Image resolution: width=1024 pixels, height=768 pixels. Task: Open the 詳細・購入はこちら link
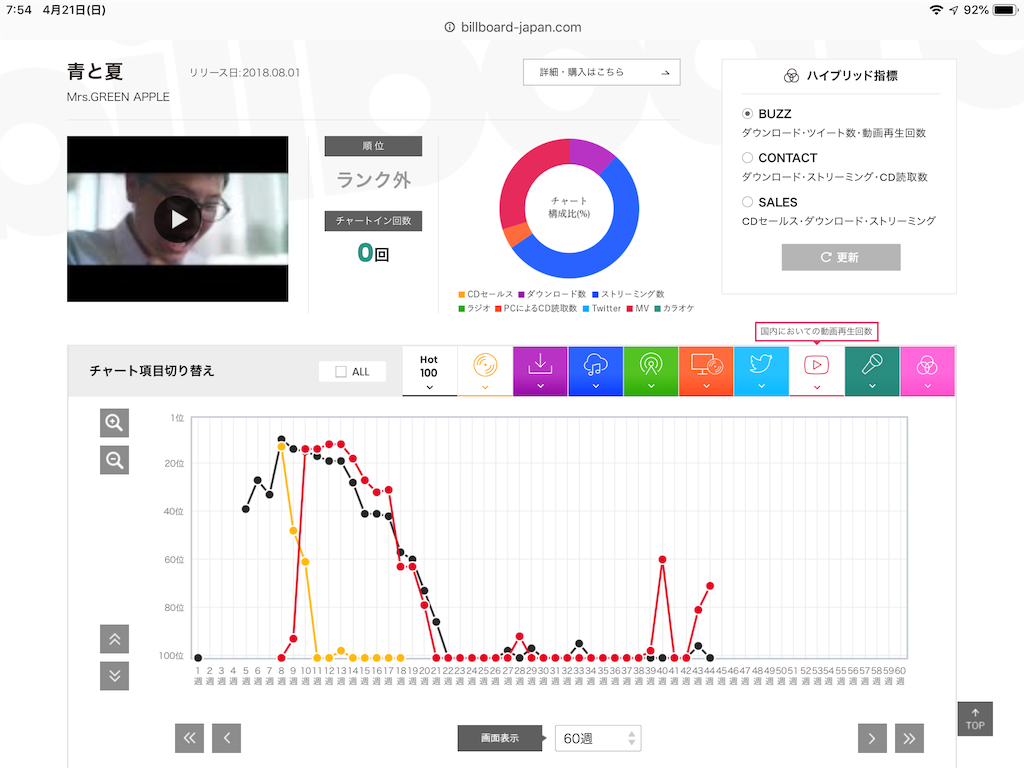tap(601, 72)
